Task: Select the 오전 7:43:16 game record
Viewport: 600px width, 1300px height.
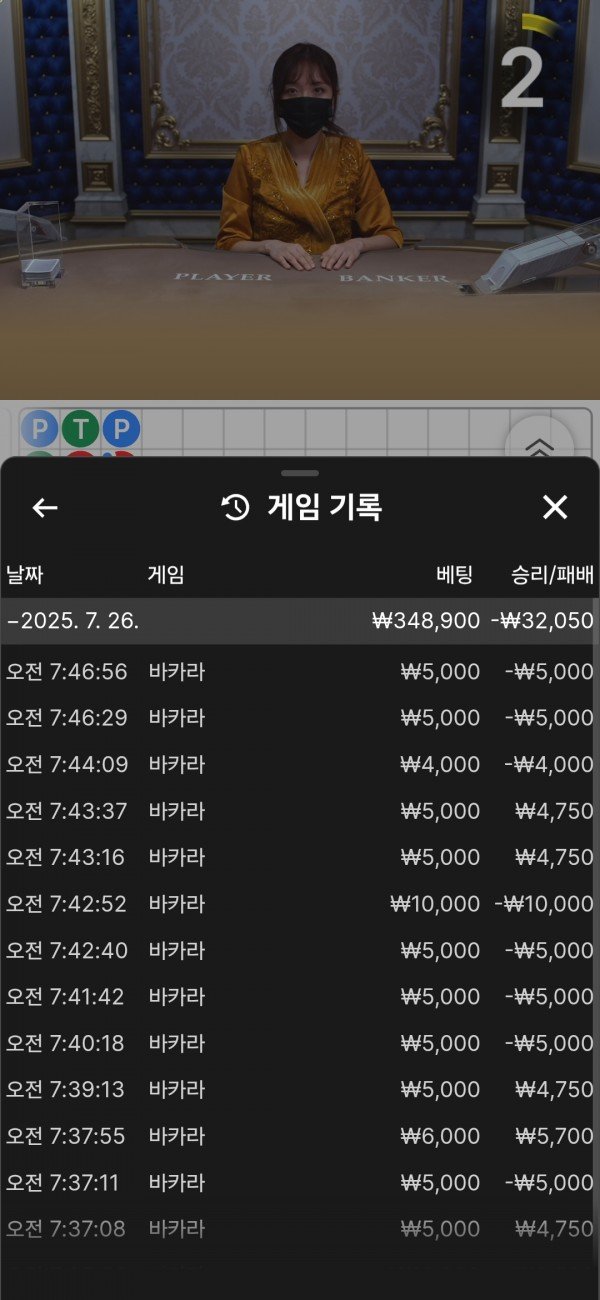Action: [x=300, y=858]
